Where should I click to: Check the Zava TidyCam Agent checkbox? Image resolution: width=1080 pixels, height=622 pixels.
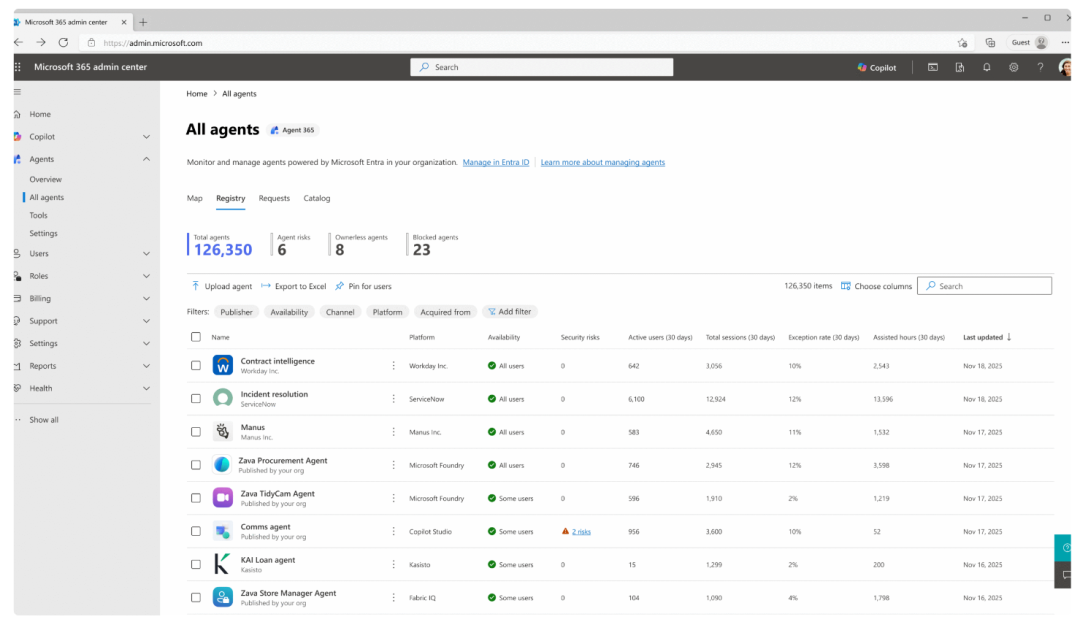196,498
